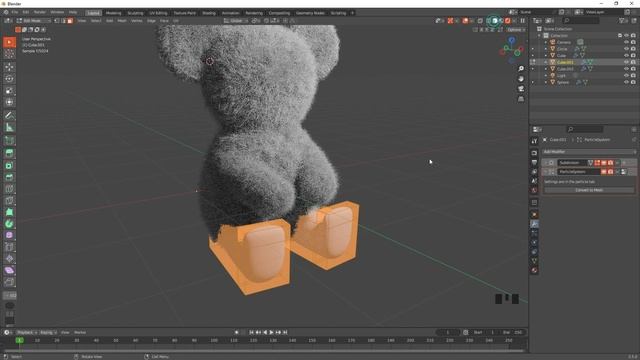The height and width of the screenshot is (360, 640).
Task: Switch to the Modeling workspace tab
Action: pyautogui.click(x=113, y=13)
